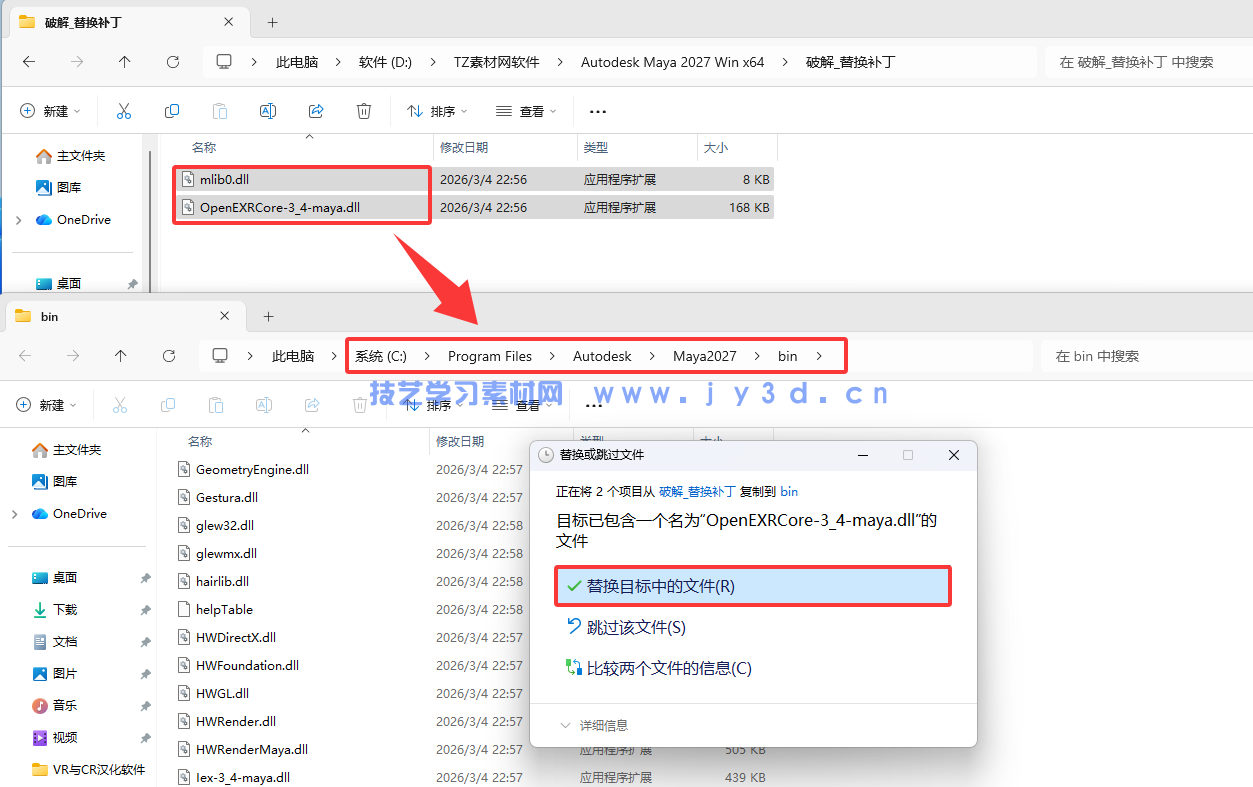Click the Share icon in top toolbar
1253x787 pixels.
(x=316, y=111)
